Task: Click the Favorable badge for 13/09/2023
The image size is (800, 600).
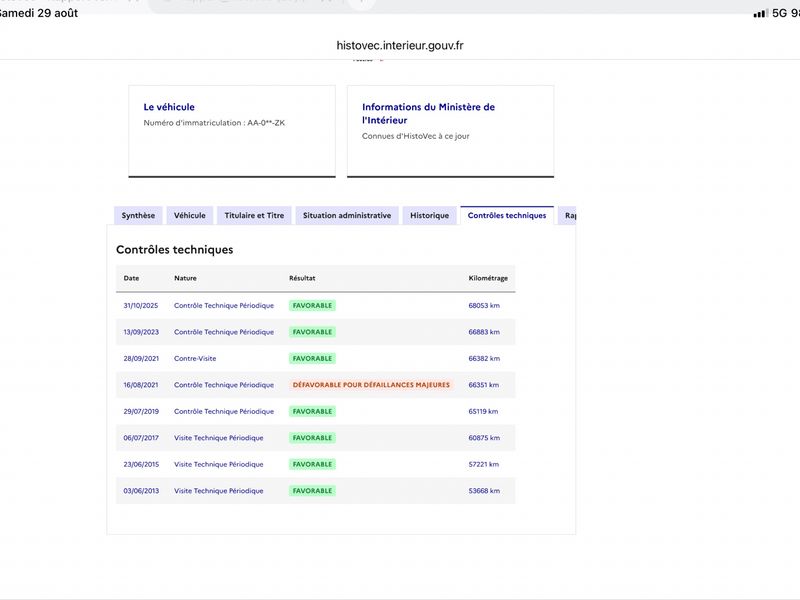Action: point(312,332)
